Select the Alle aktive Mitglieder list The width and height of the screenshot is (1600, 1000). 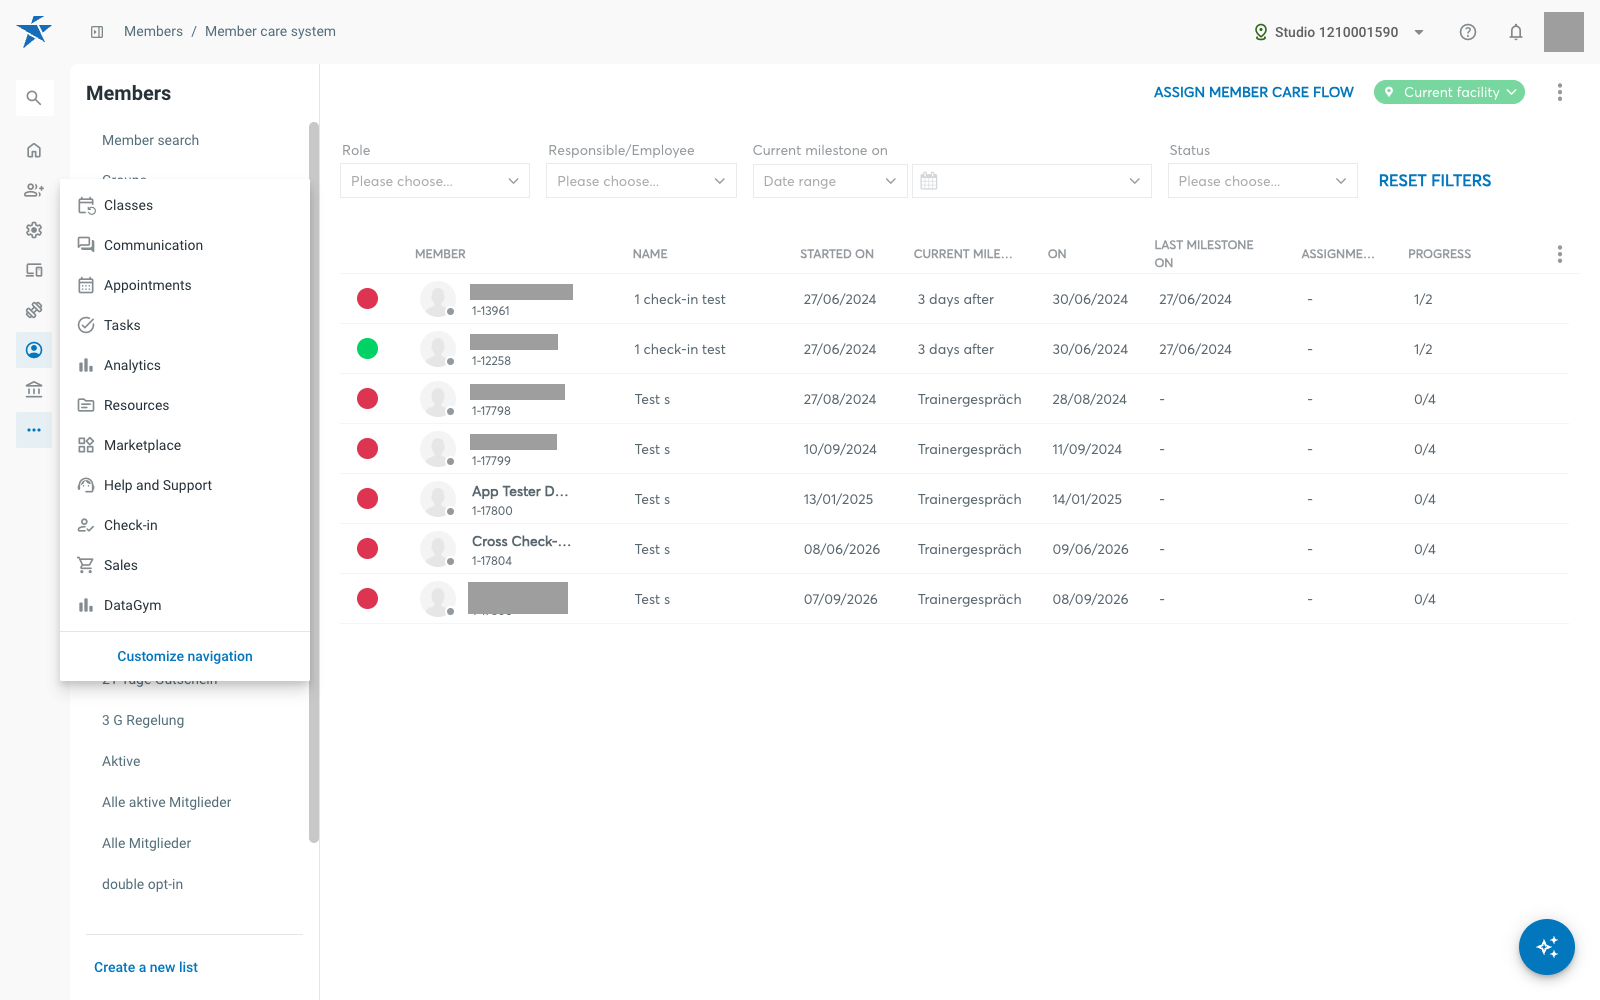point(166,802)
